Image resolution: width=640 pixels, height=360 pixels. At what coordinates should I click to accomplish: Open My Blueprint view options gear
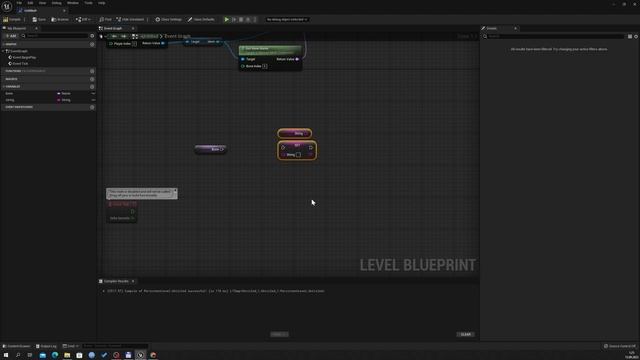click(92, 36)
